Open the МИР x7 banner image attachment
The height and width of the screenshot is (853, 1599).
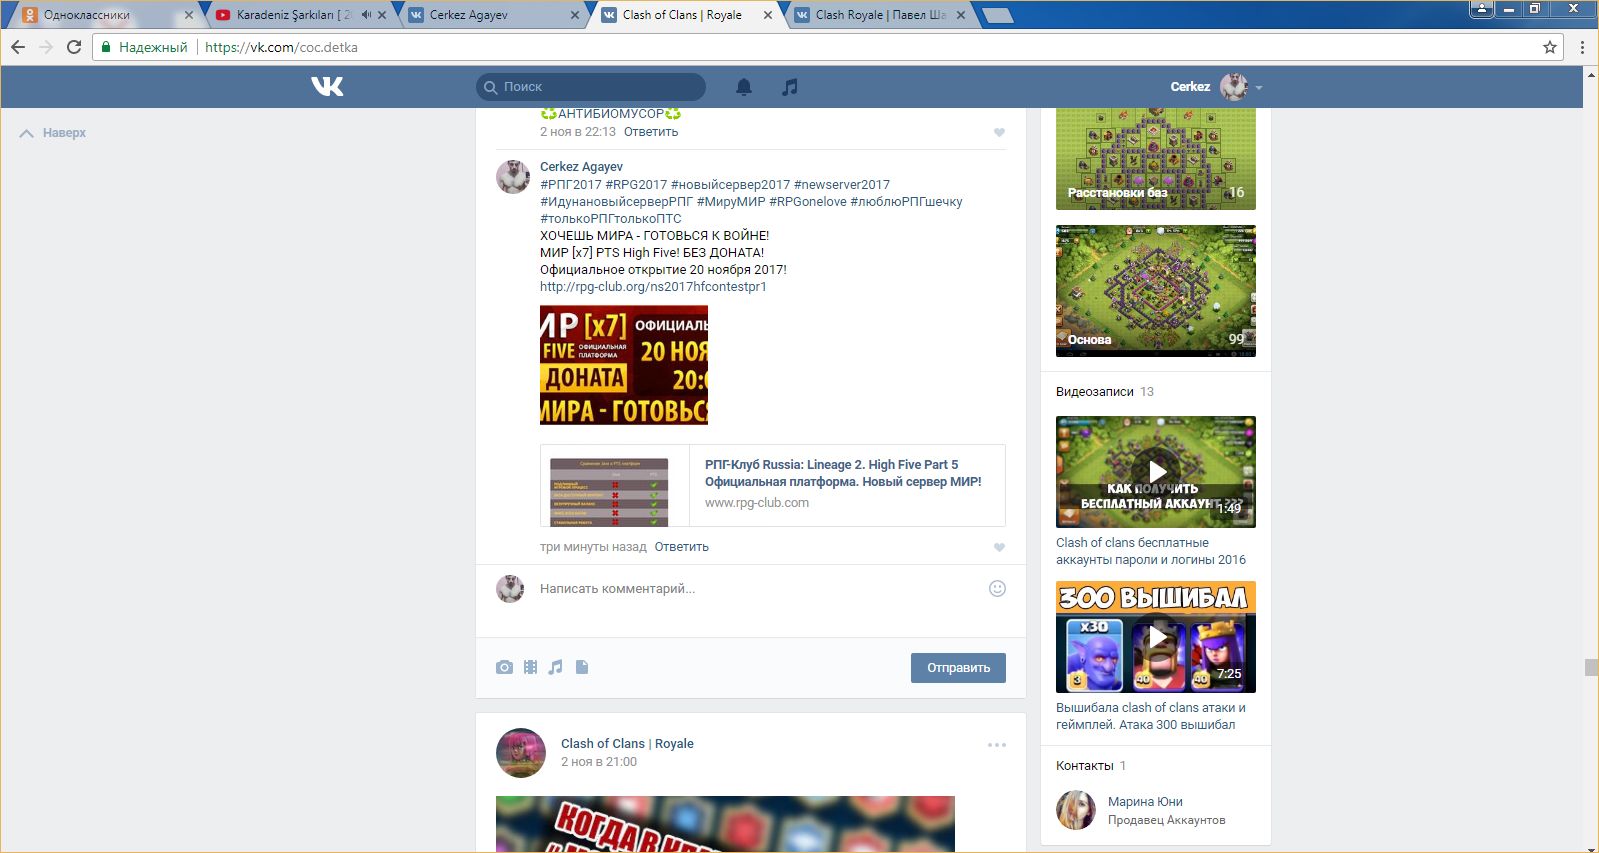click(x=624, y=365)
